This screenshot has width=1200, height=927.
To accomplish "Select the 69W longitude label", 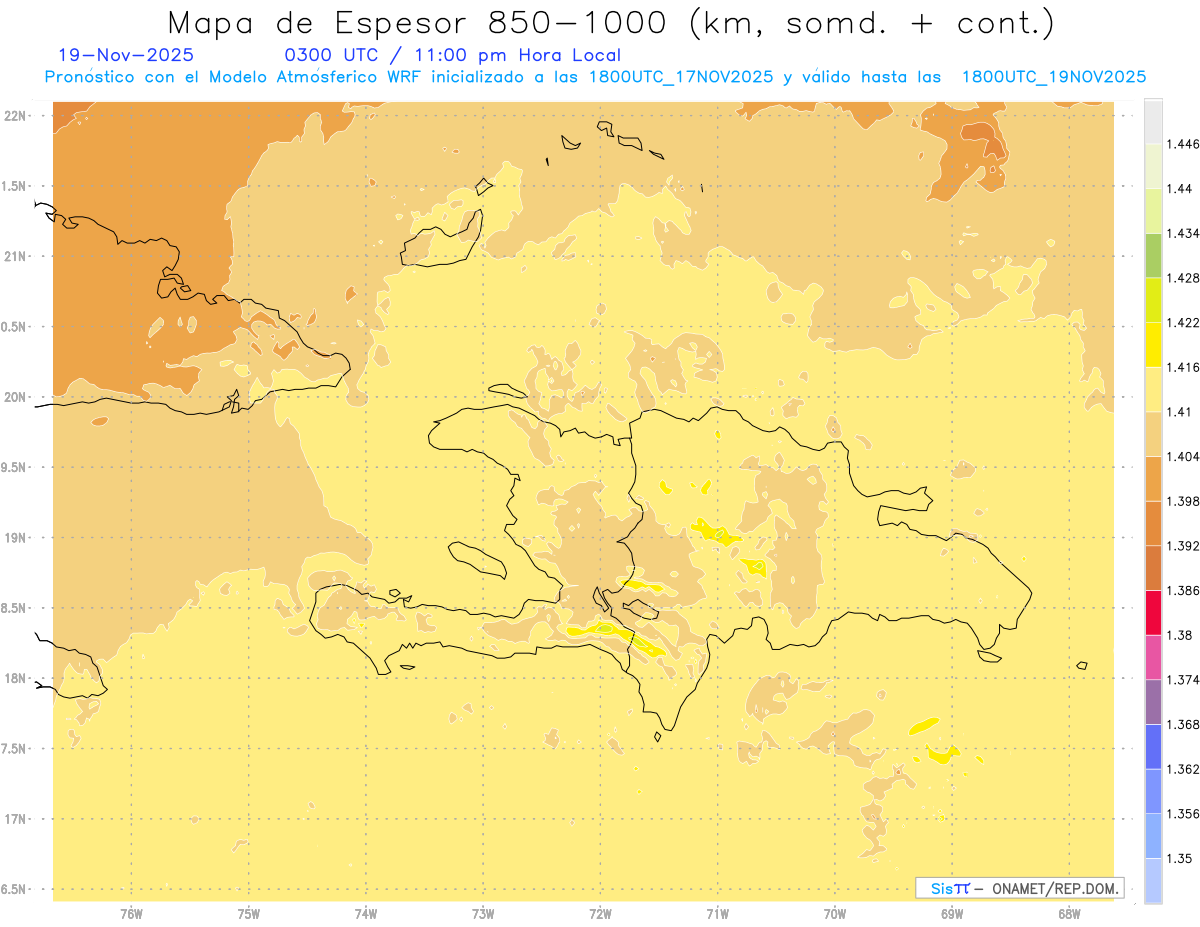I will (952, 913).
